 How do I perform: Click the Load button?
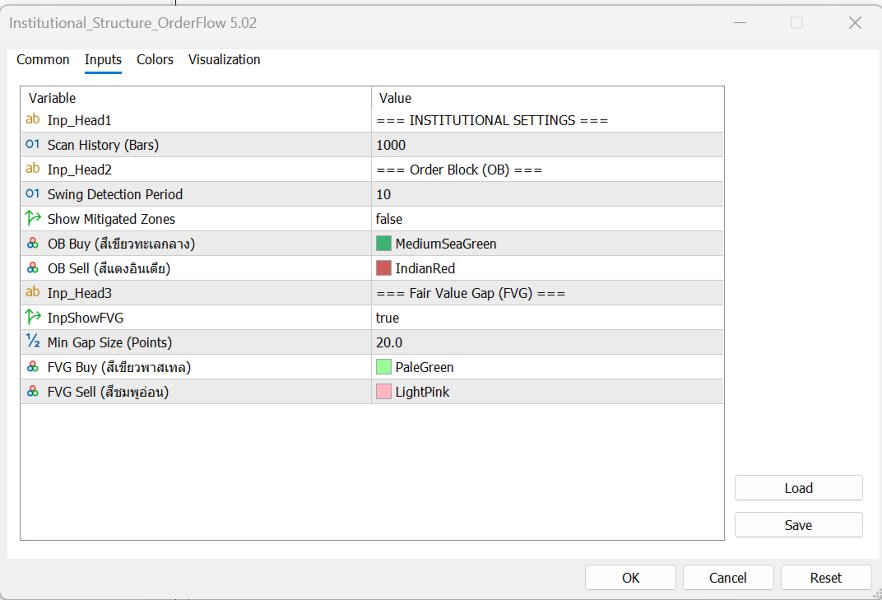pos(797,488)
